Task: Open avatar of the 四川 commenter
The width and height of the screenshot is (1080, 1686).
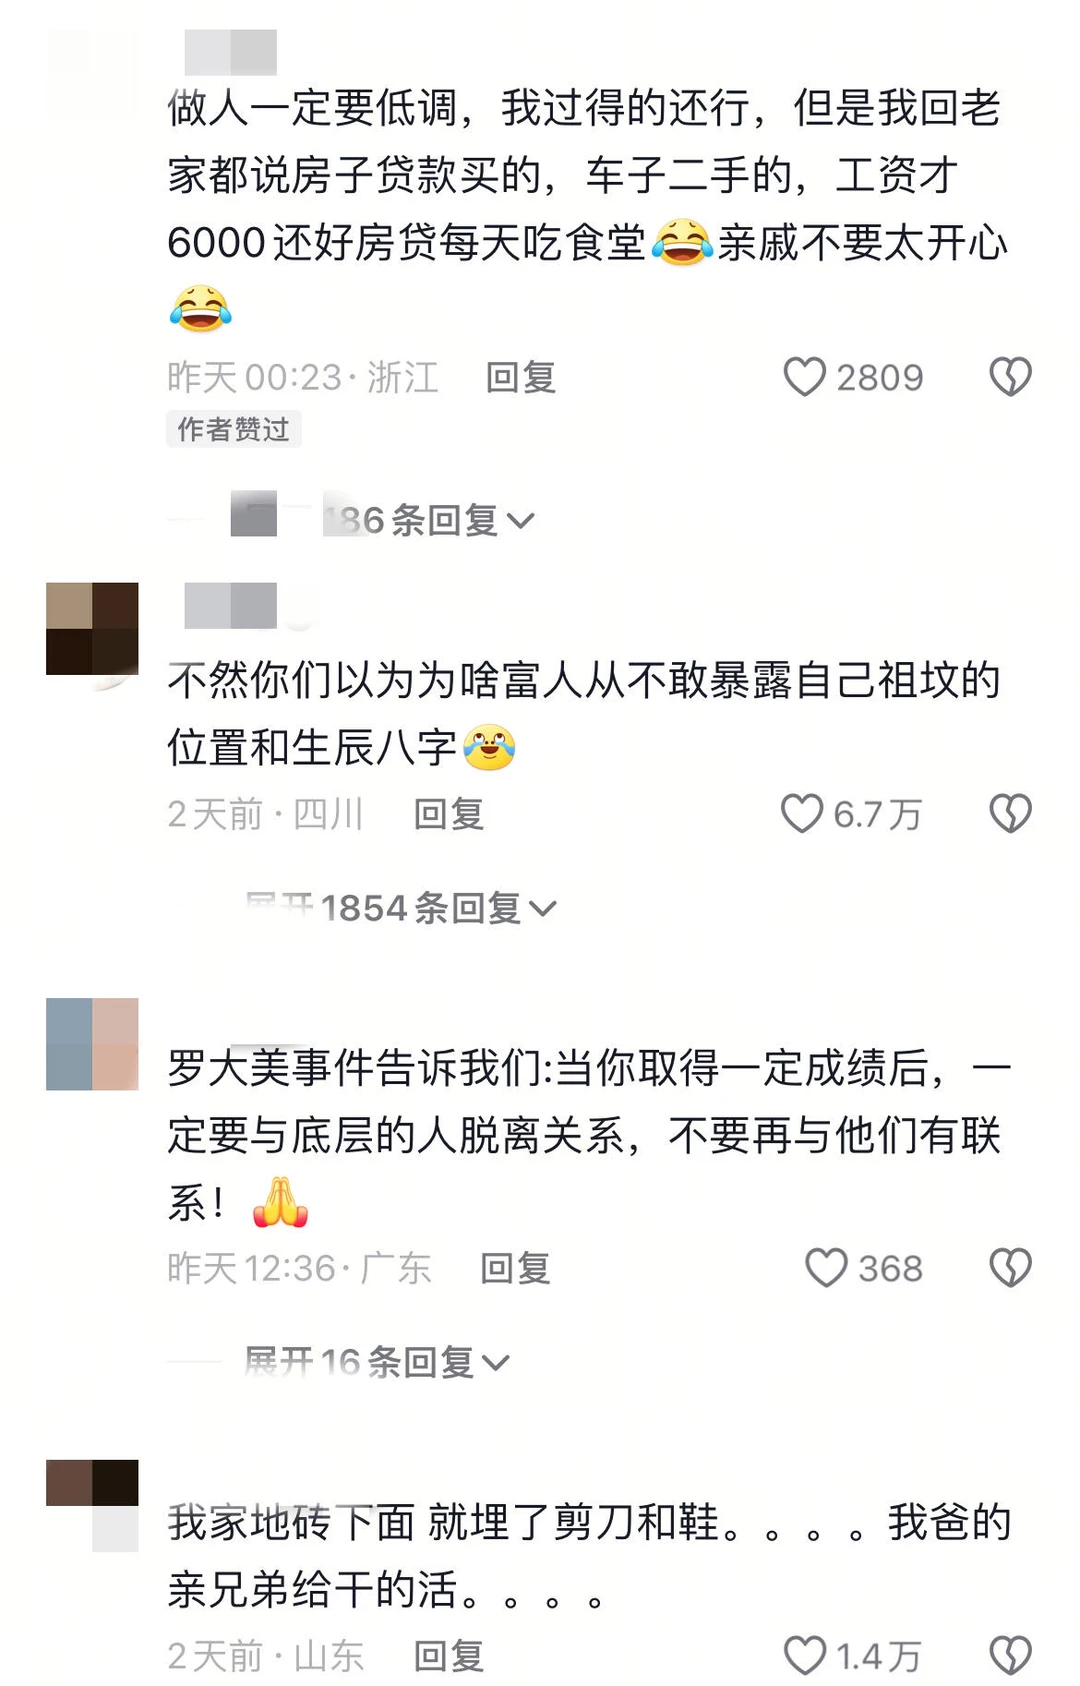Action: (92, 629)
